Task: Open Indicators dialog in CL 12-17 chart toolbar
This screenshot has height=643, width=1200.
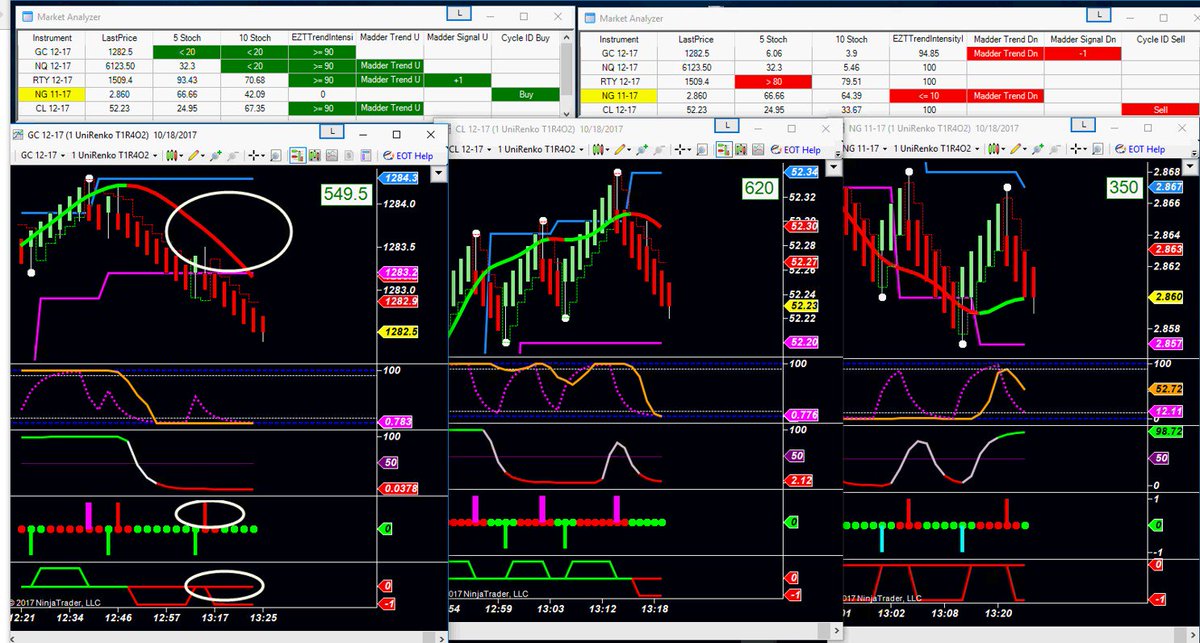Action: point(741,150)
